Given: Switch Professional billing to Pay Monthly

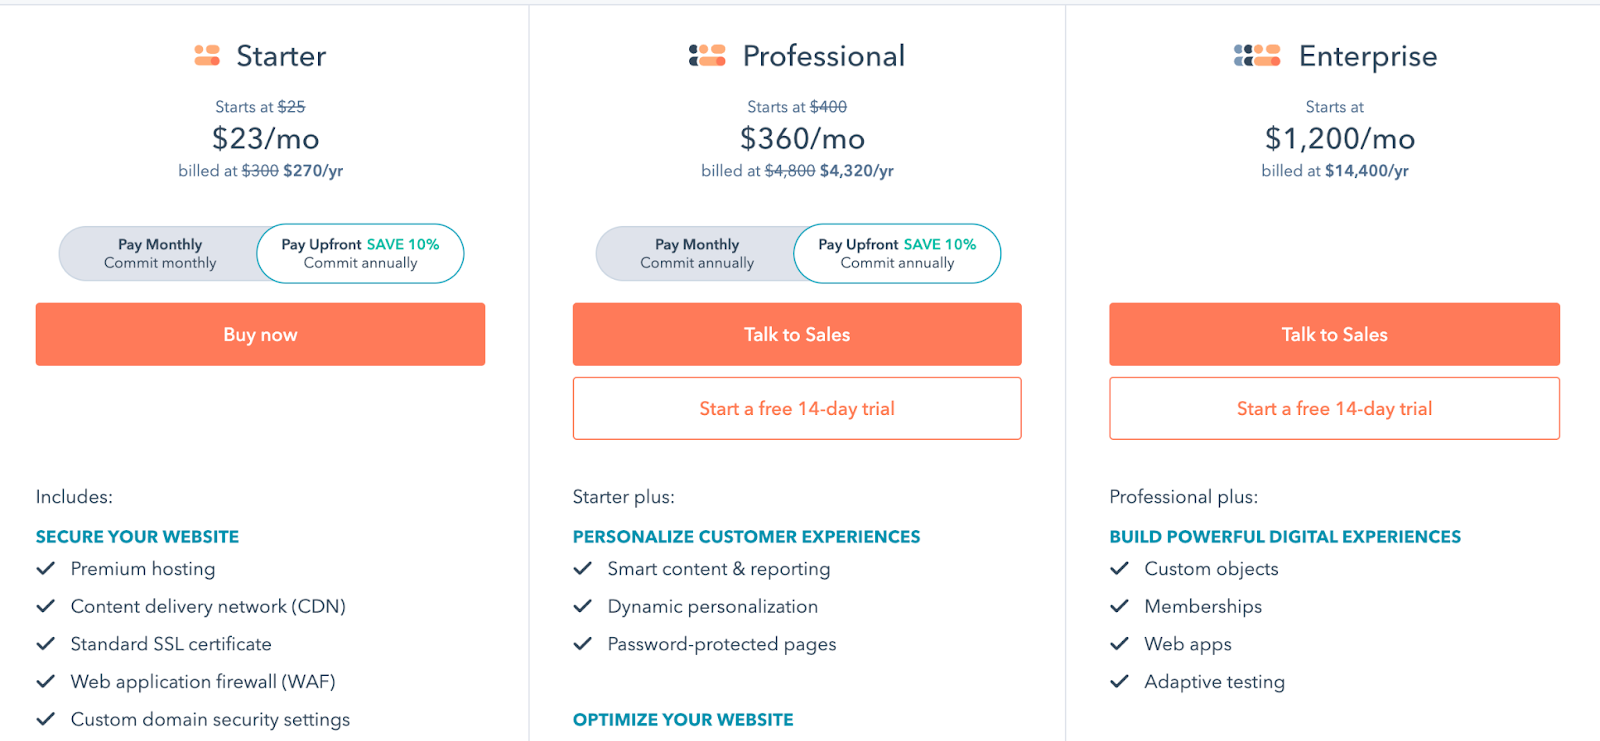Looking at the screenshot, I should click(x=698, y=253).
